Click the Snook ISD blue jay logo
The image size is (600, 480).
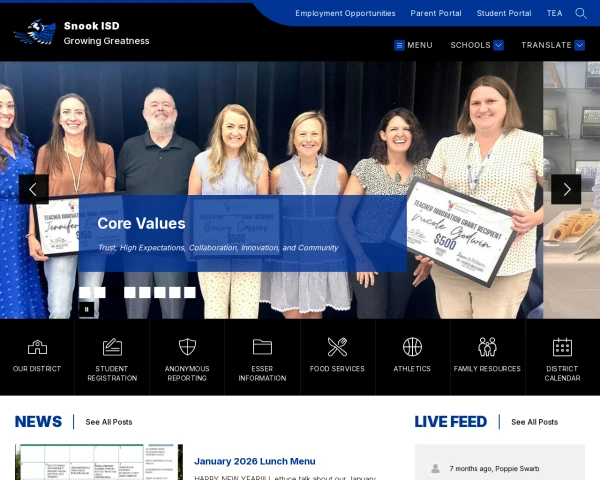point(35,32)
